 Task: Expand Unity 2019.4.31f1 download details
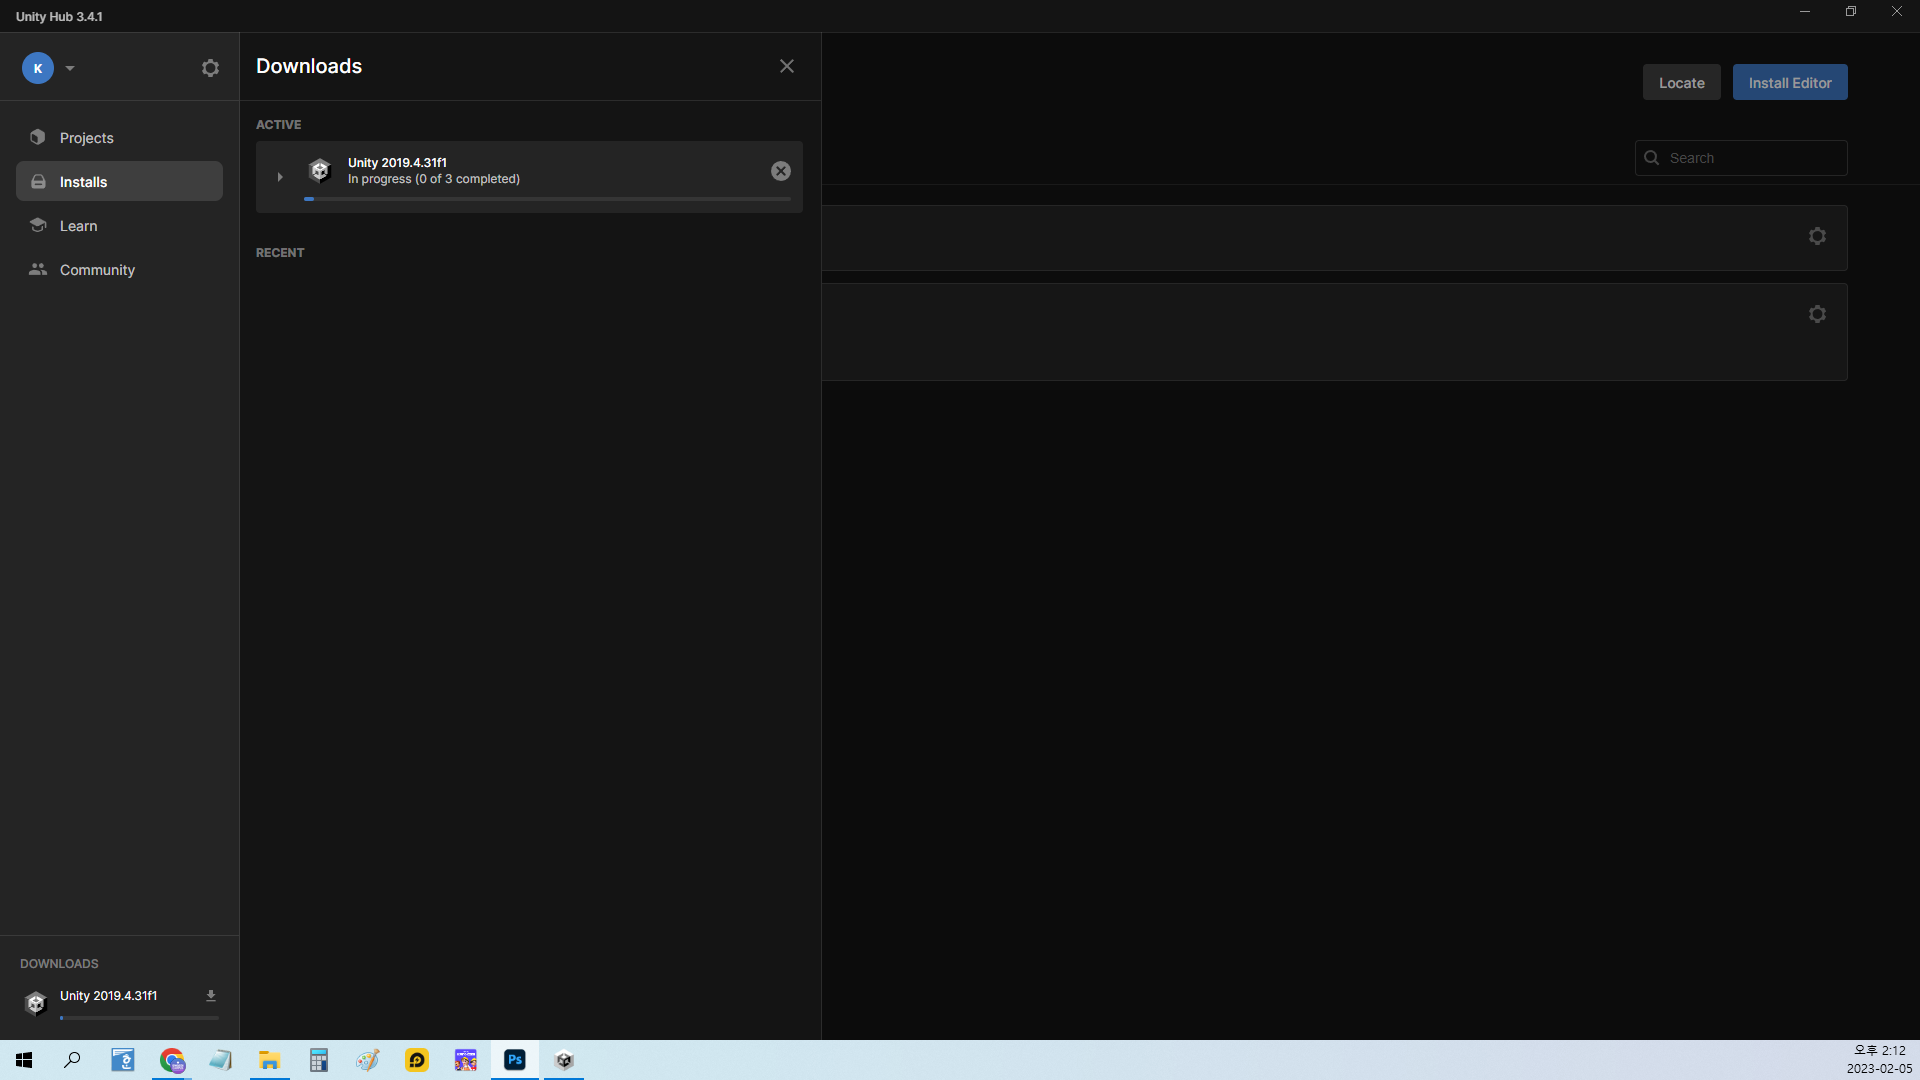pos(280,177)
